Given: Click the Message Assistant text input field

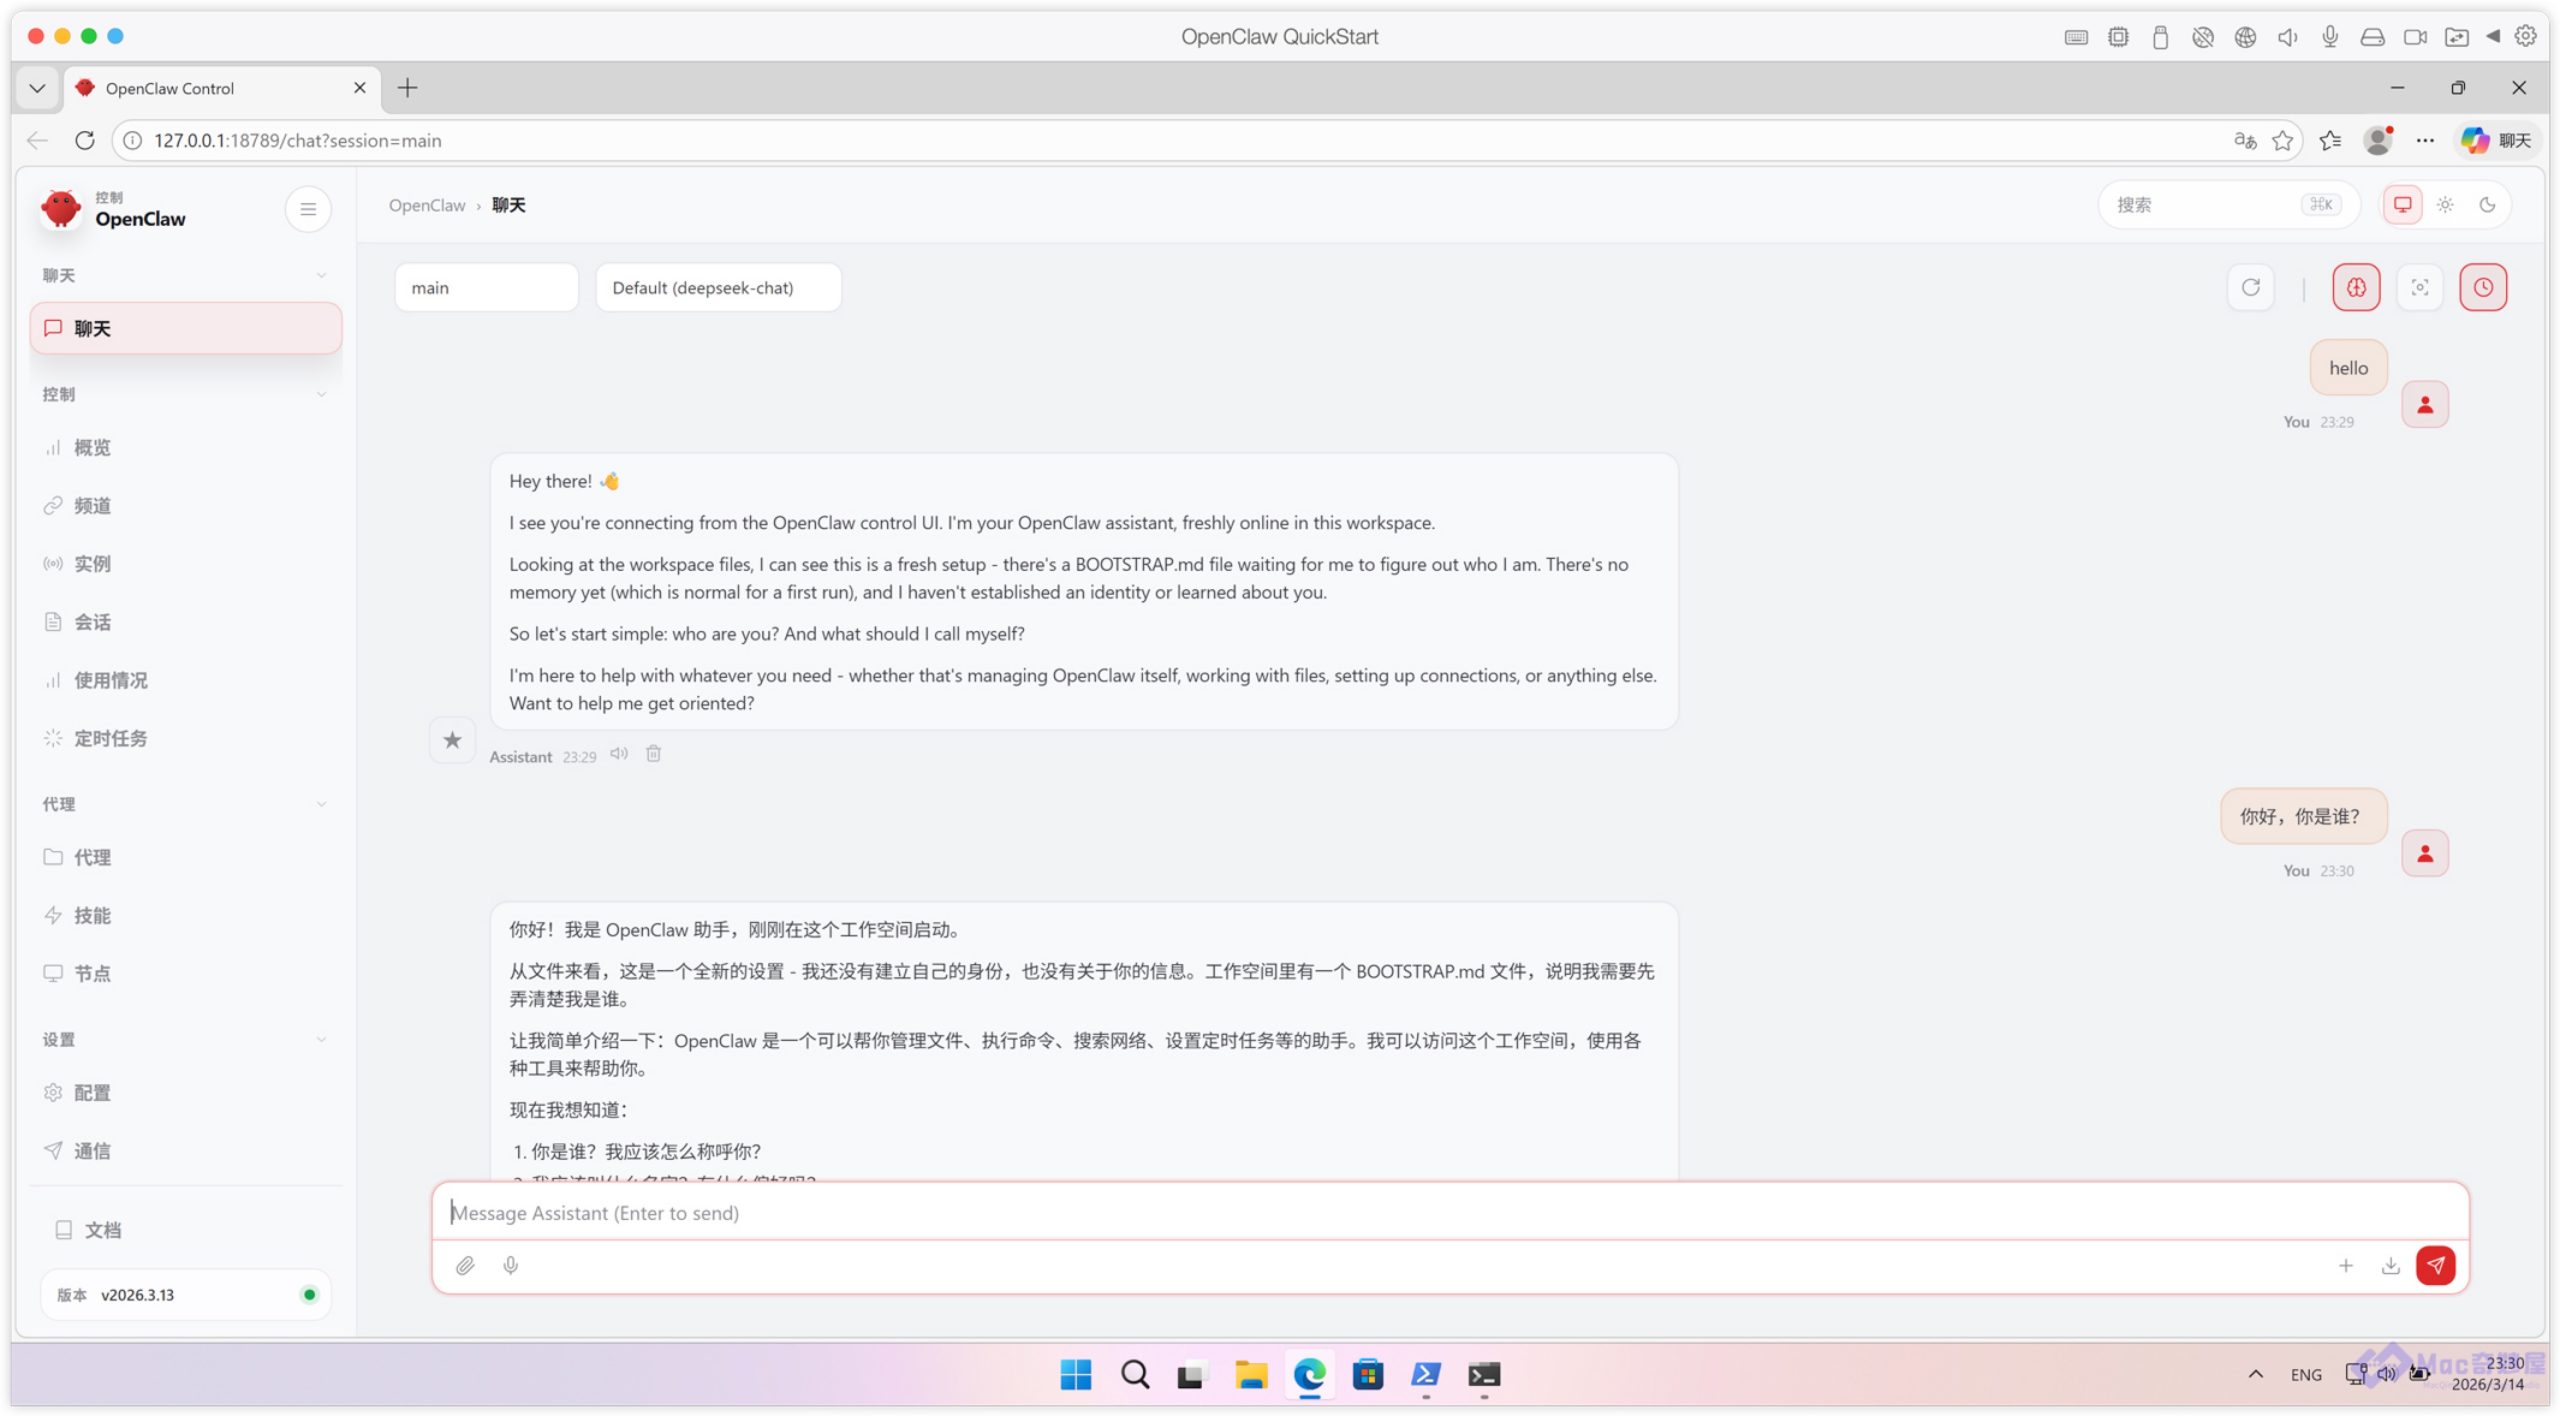Looking at the screenshot, I should 1448,1212.
